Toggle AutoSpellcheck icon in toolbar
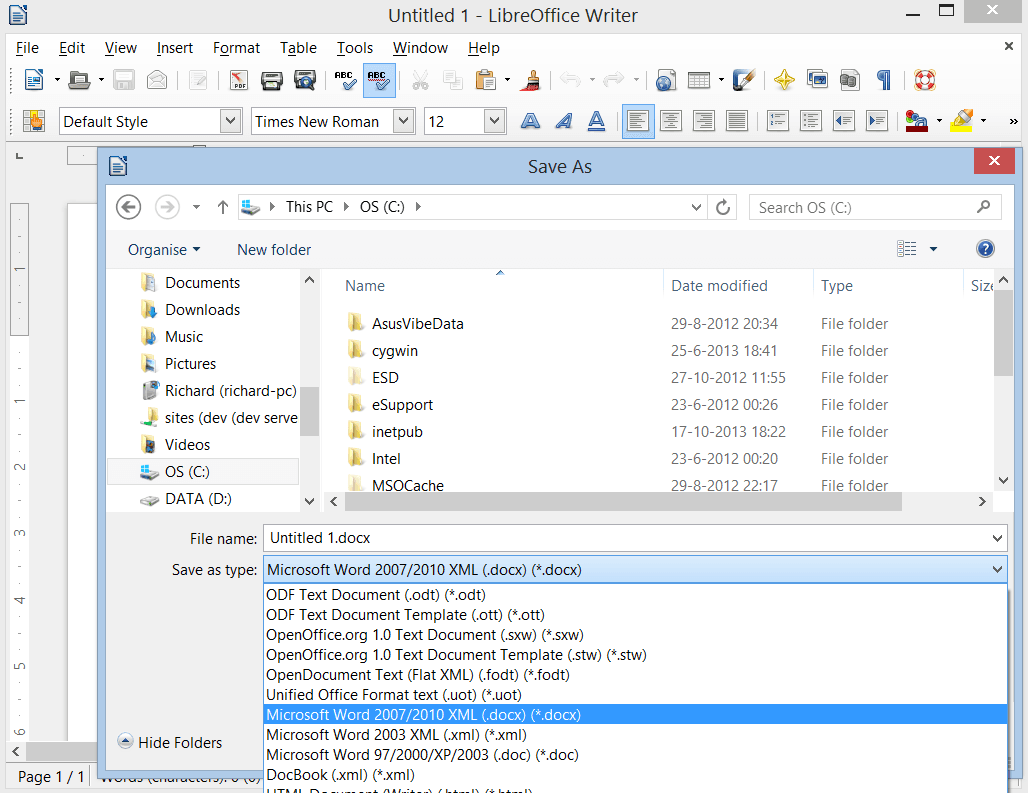The height and width of the screenshot is (793, 1028). [378, 80]
